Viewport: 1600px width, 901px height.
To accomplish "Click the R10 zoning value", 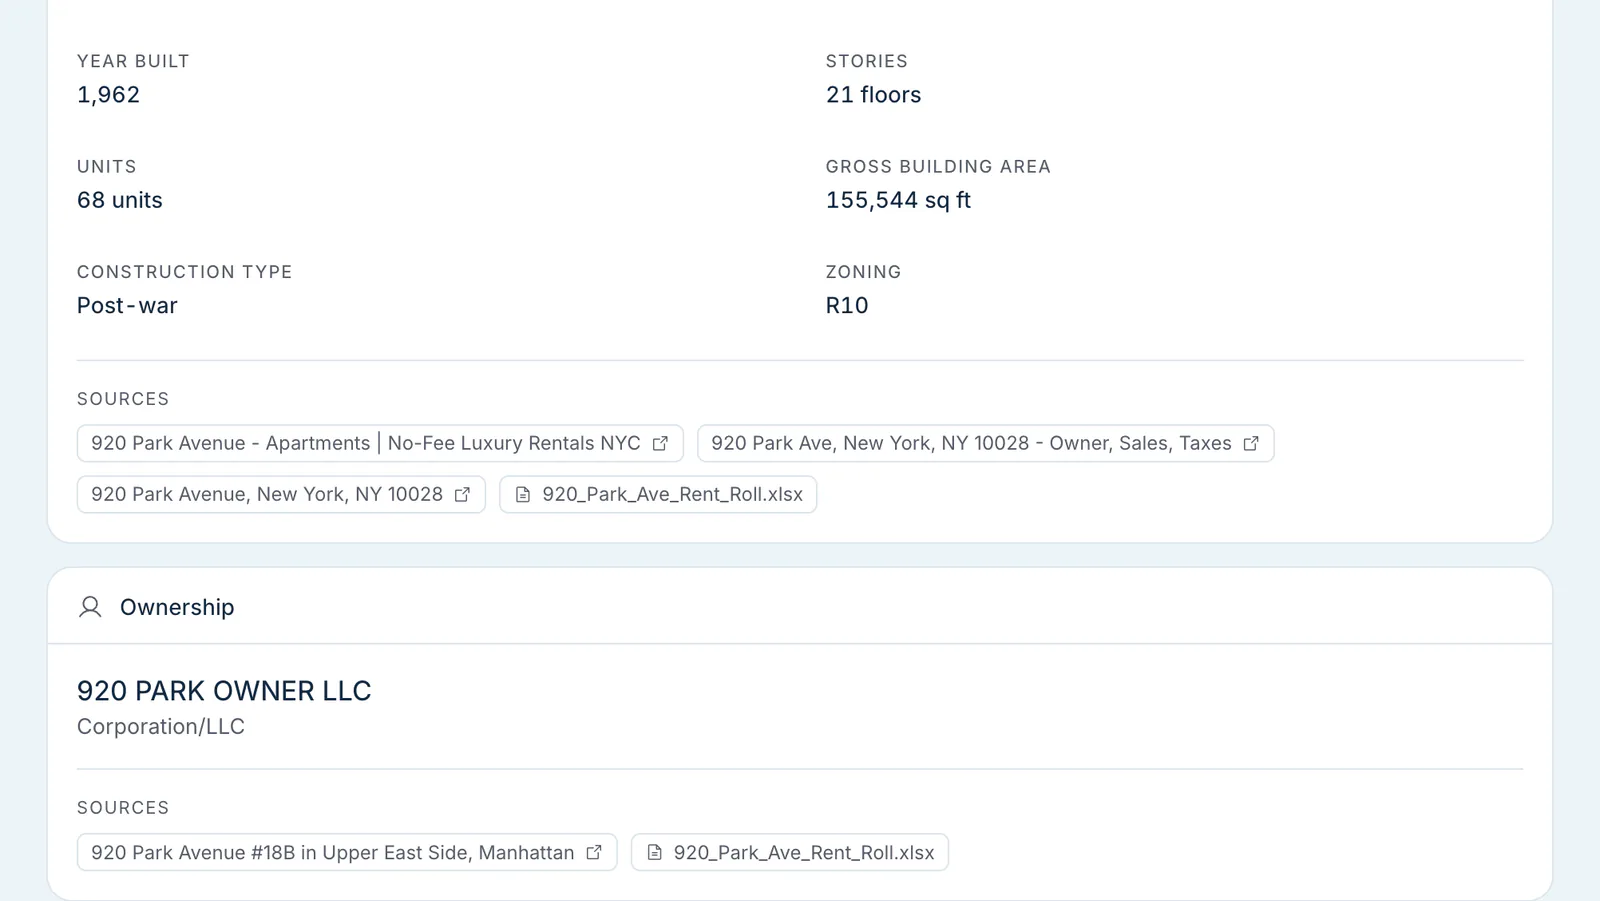I will 847,306.
